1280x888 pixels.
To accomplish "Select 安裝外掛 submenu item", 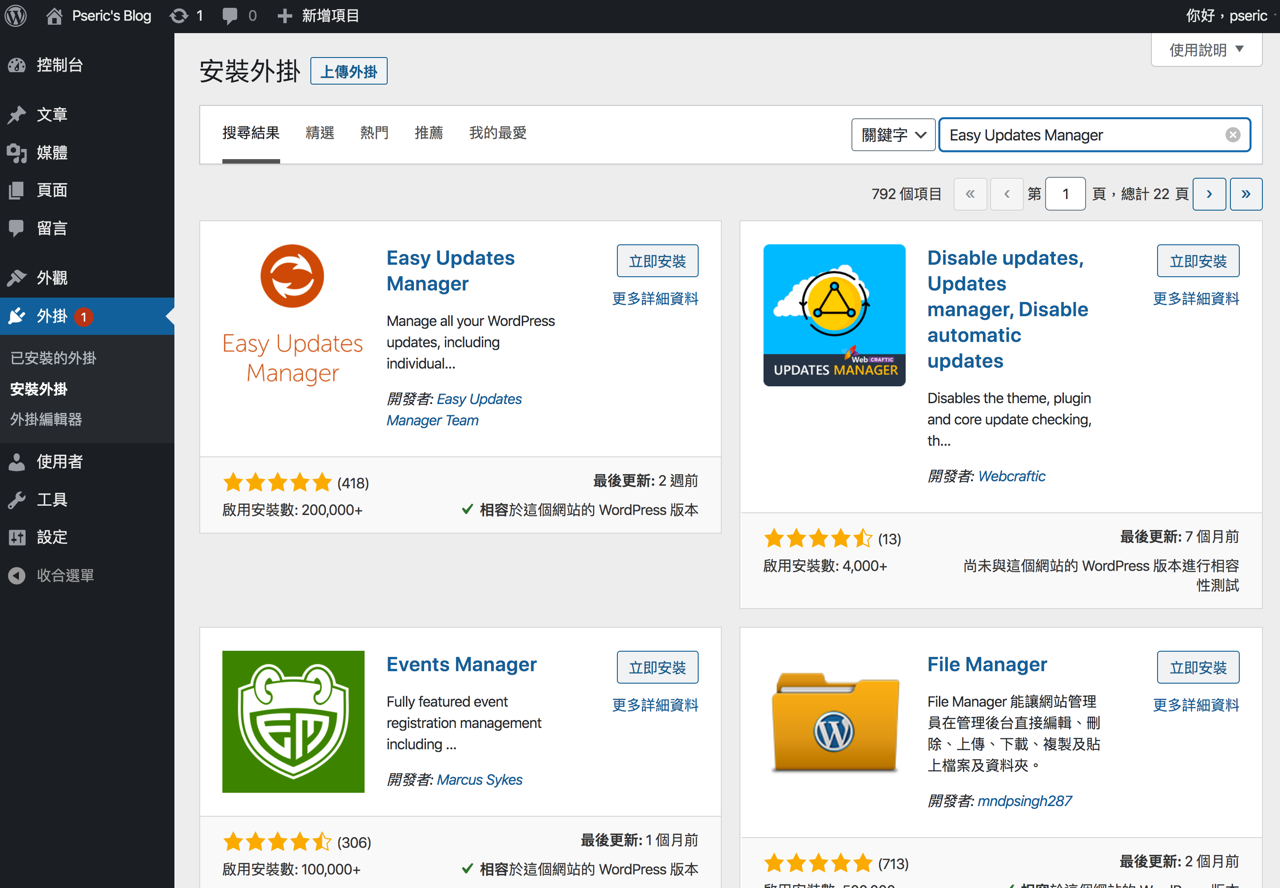I will pyautogui.click(x=39, y=389).
